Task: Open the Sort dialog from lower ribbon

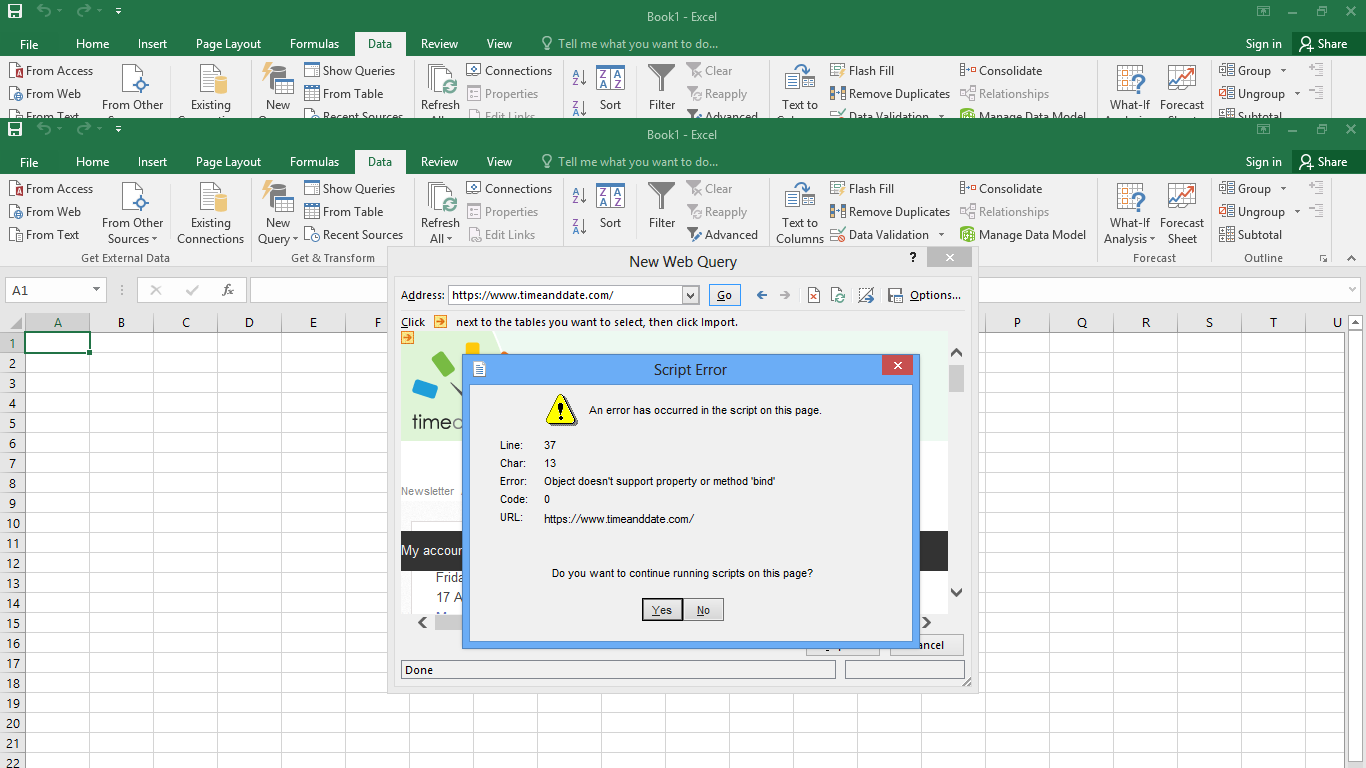Action: point(610,205)
